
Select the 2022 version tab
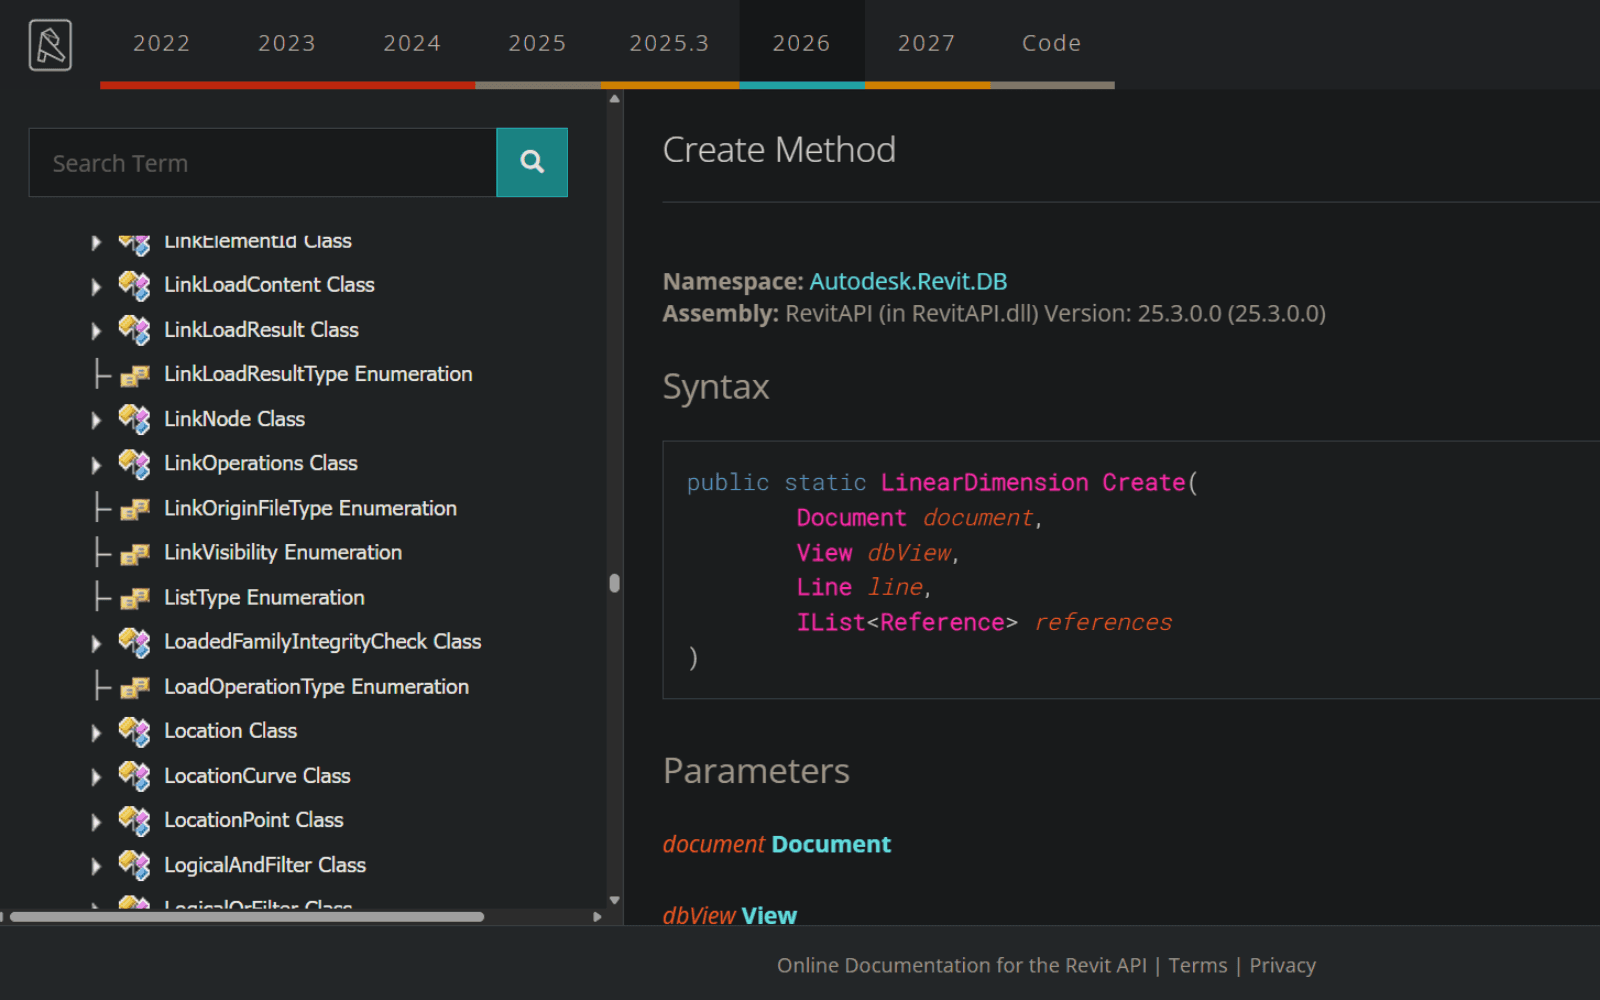click(162, 43)
